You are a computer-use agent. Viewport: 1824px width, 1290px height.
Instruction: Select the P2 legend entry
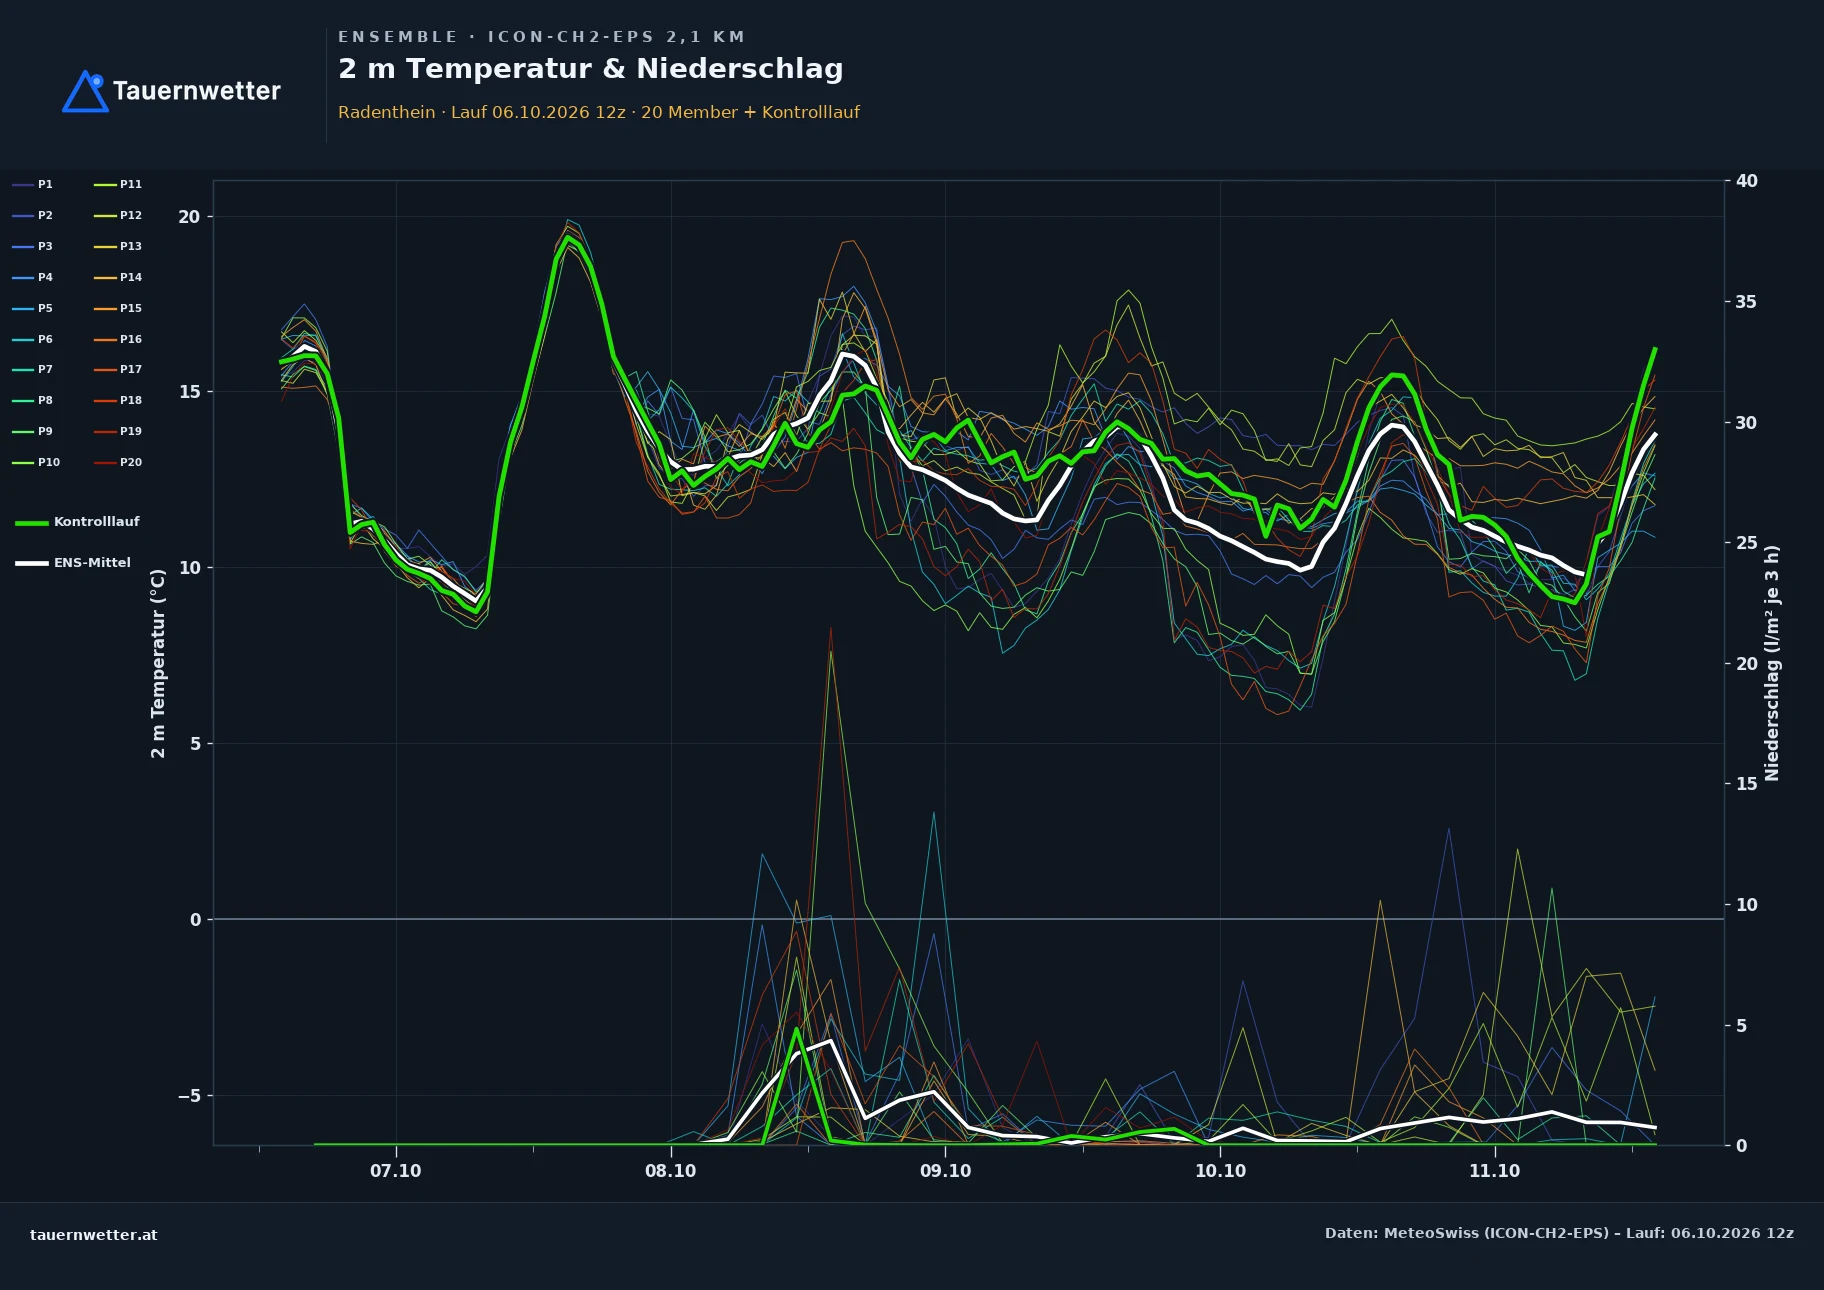coord(32,215)
